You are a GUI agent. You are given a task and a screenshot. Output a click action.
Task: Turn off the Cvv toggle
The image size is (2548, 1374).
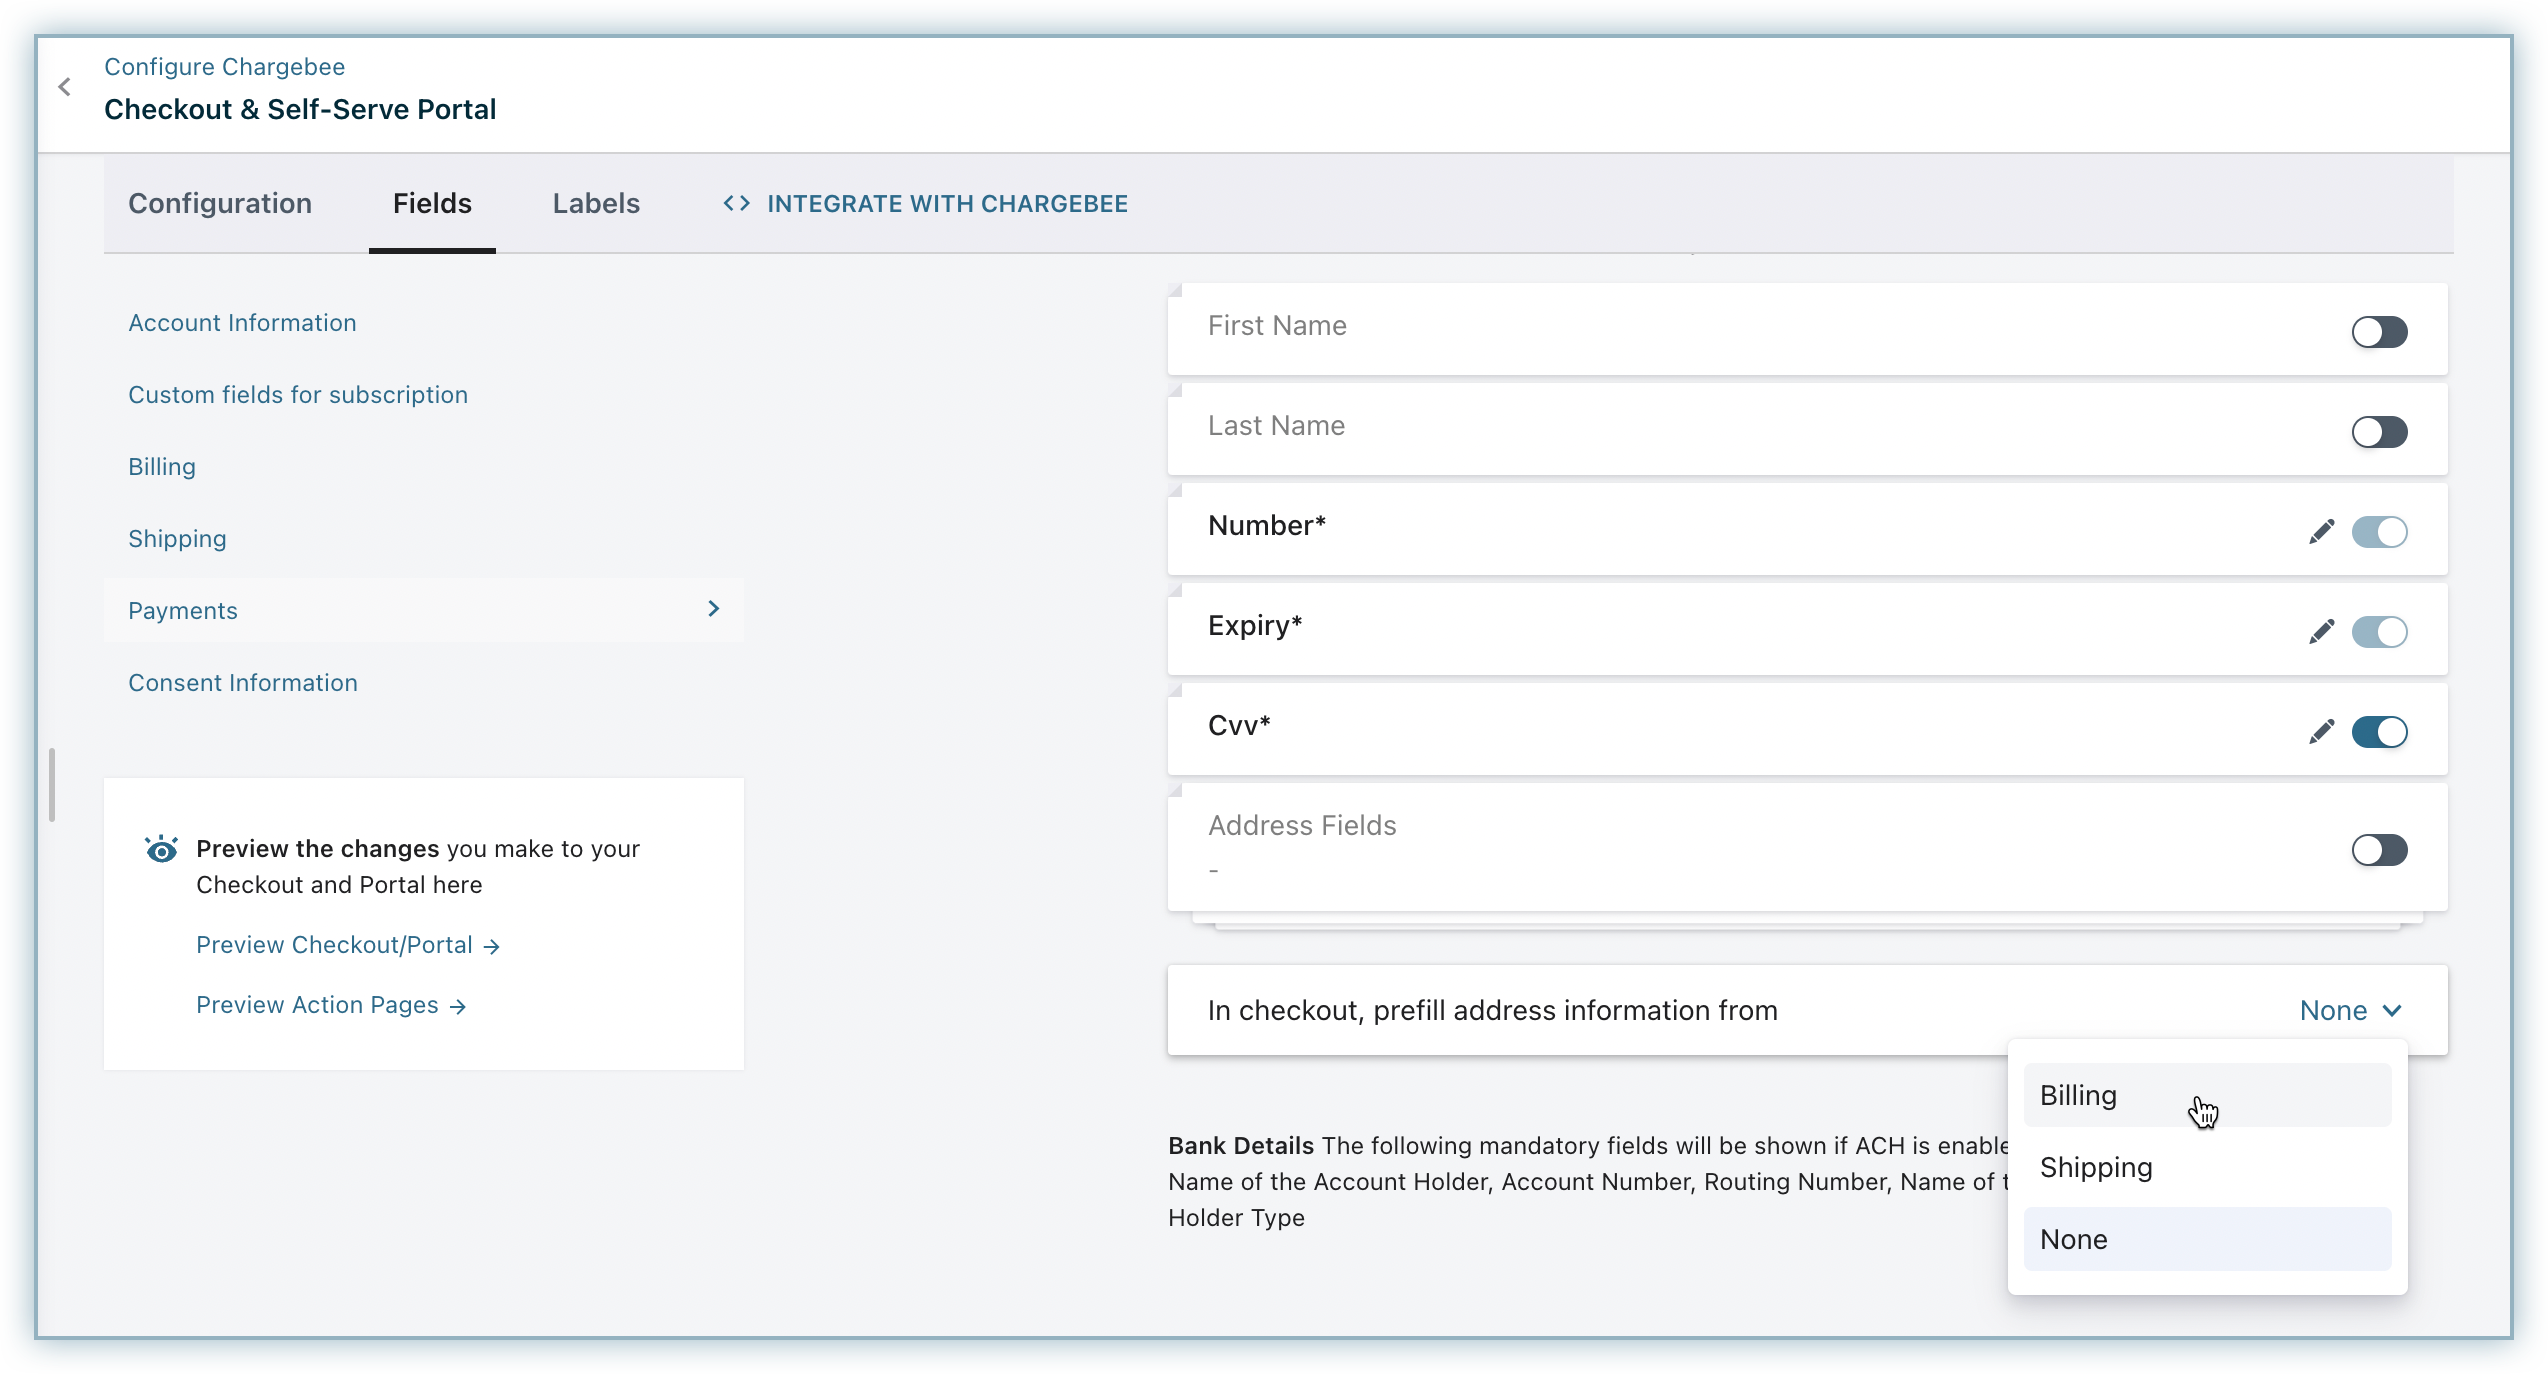pos(2379,732)
